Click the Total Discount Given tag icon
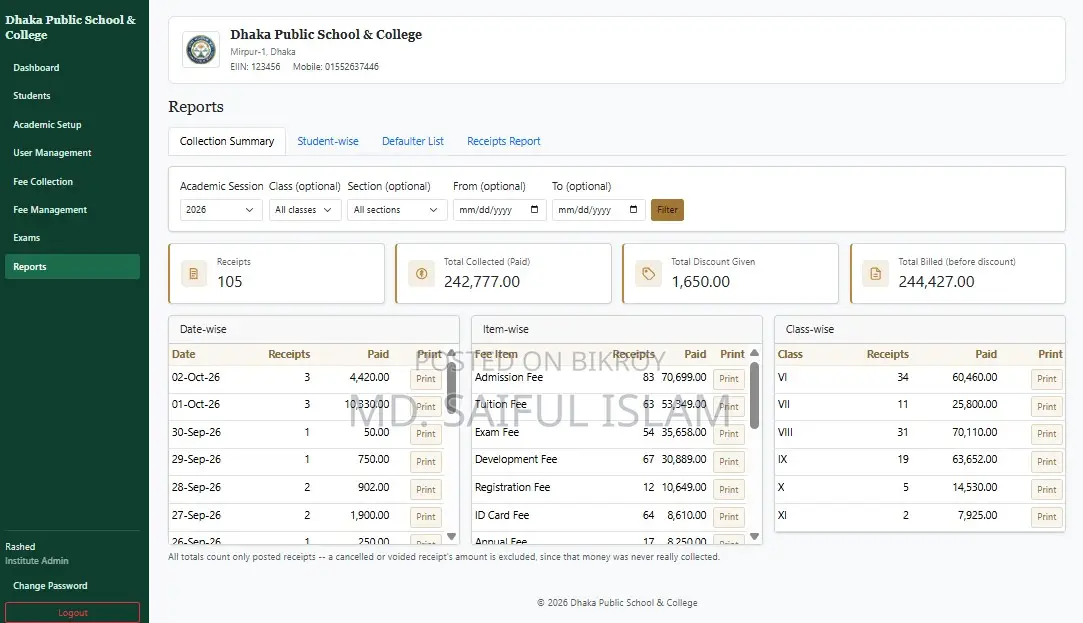Screen dimensions: 1083x623 [648, 274]
